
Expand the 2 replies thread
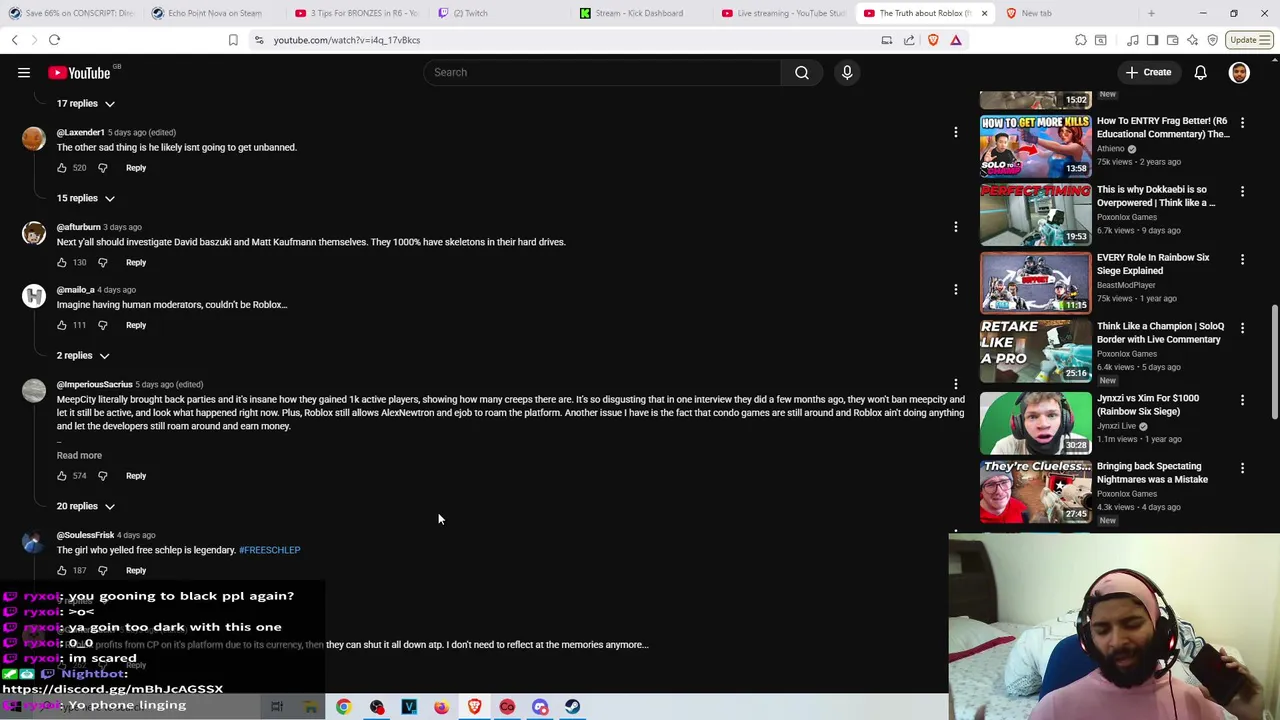82,355
